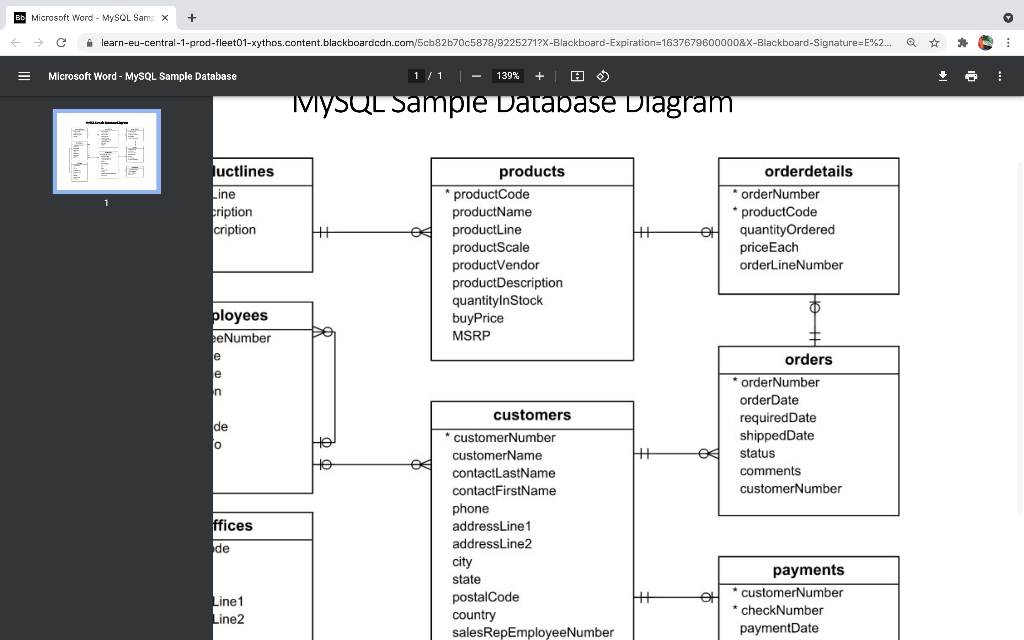The height and width of the screenshot is (640, 1024).
Task: Toggle the PDF thumbnail sidebar menu
Action: click(24, 75)
